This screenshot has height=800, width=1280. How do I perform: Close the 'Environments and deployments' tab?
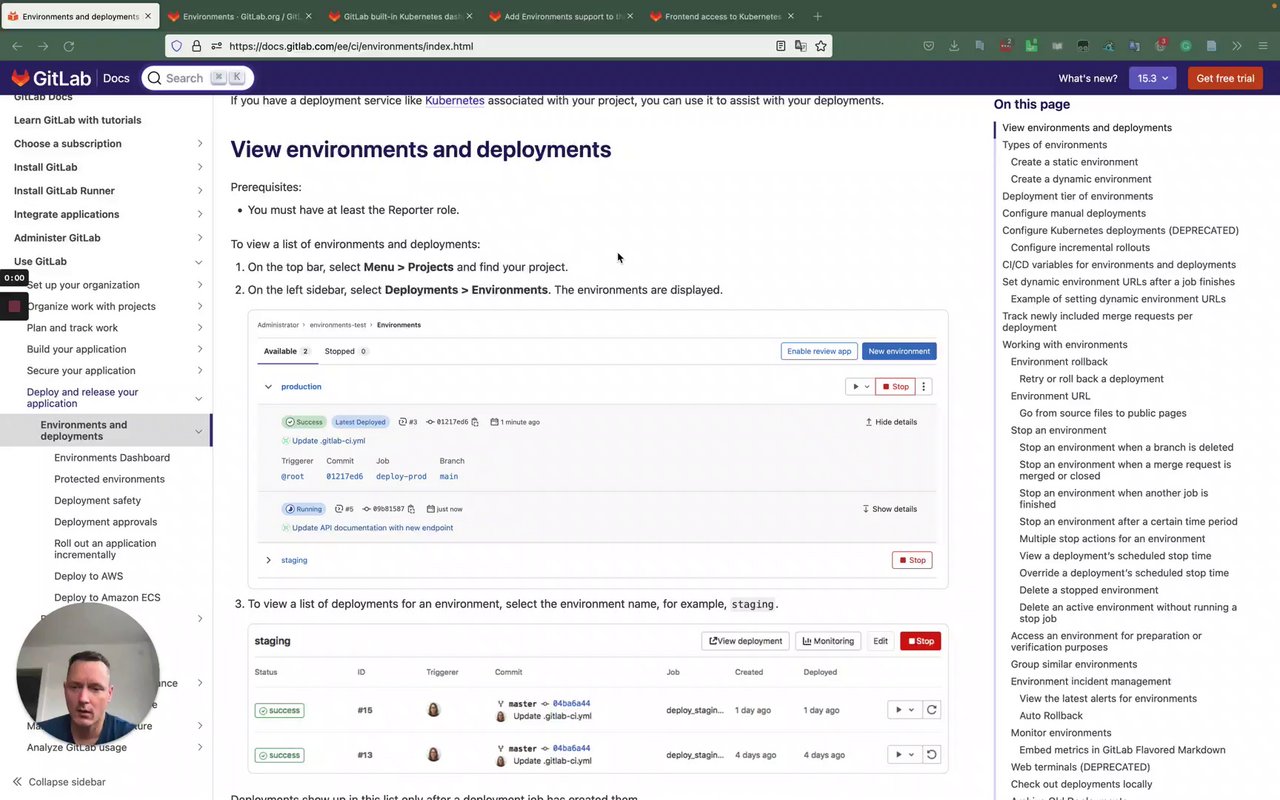click(147, 16)
